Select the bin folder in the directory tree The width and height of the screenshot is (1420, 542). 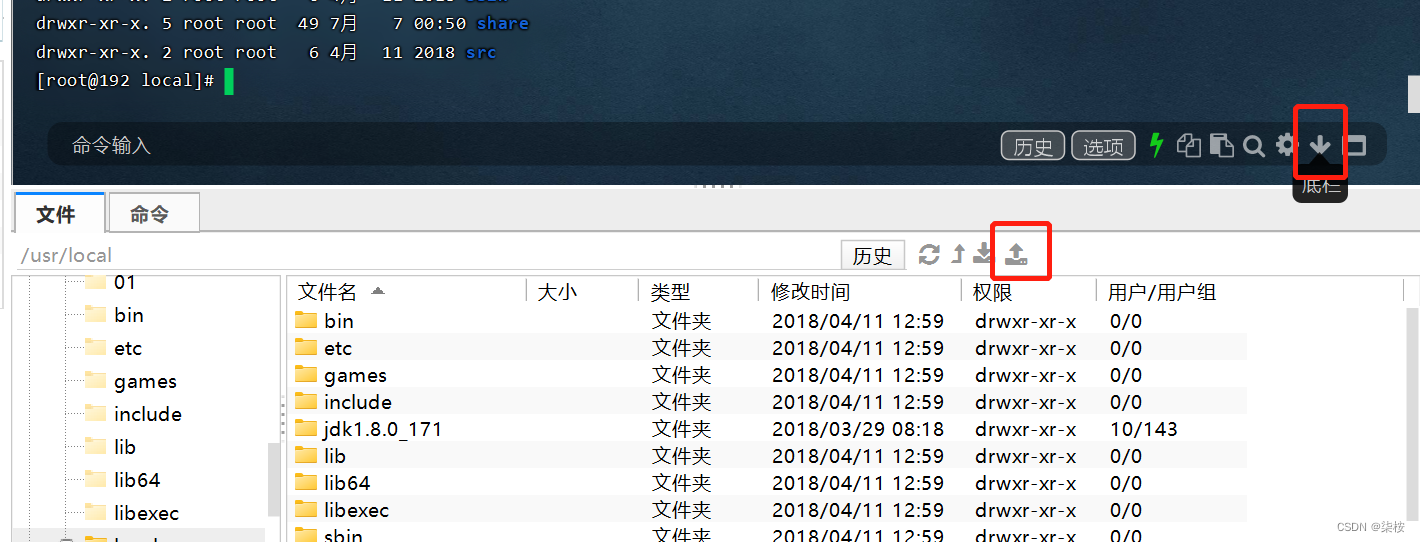[x=129, y=315]
